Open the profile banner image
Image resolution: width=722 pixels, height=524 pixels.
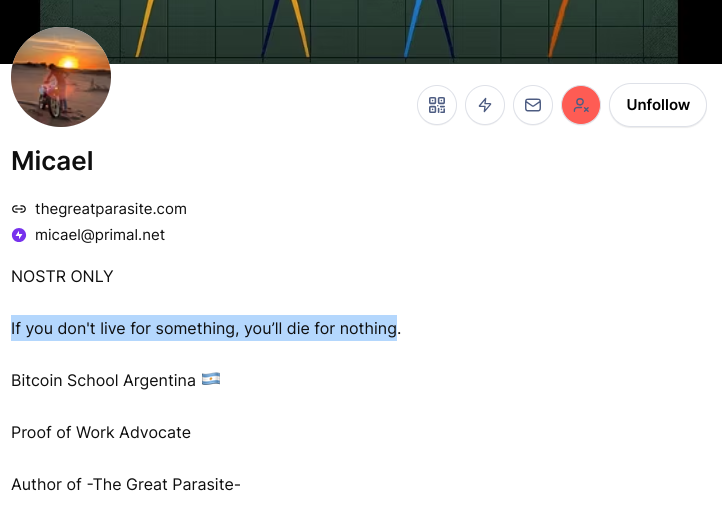pos(359,31)
